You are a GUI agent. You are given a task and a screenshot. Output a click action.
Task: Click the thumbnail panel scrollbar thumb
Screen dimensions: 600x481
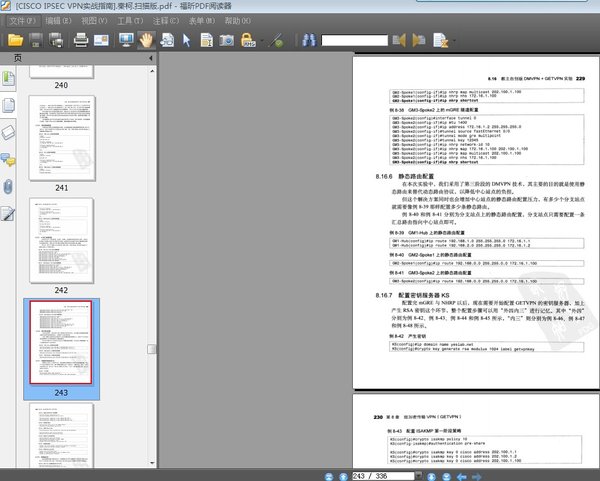coord(152,349)
